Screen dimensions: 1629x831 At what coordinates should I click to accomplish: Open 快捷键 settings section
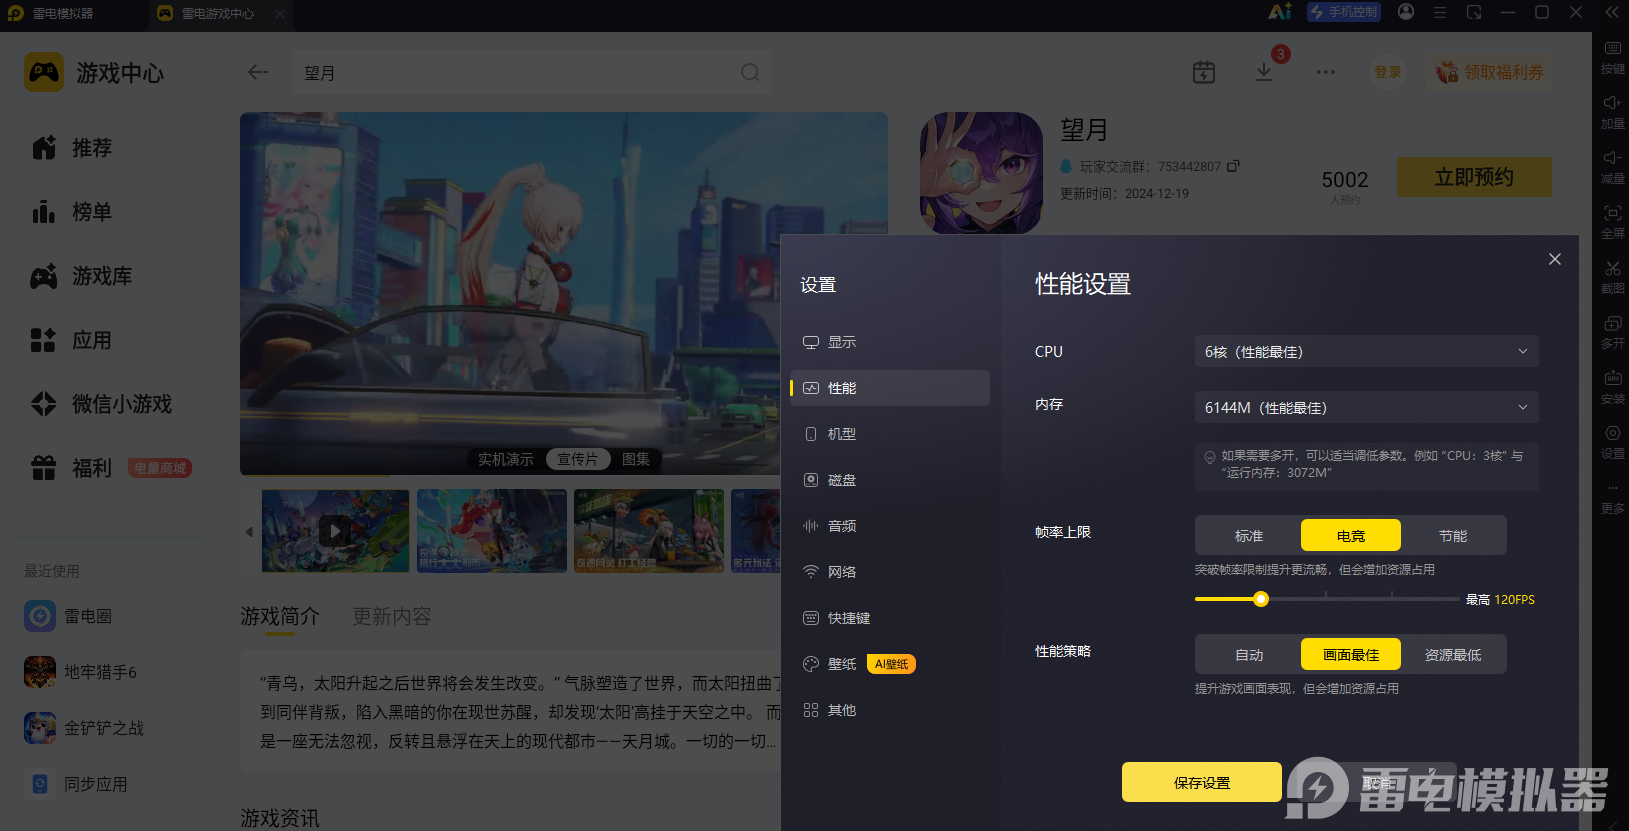890,618
